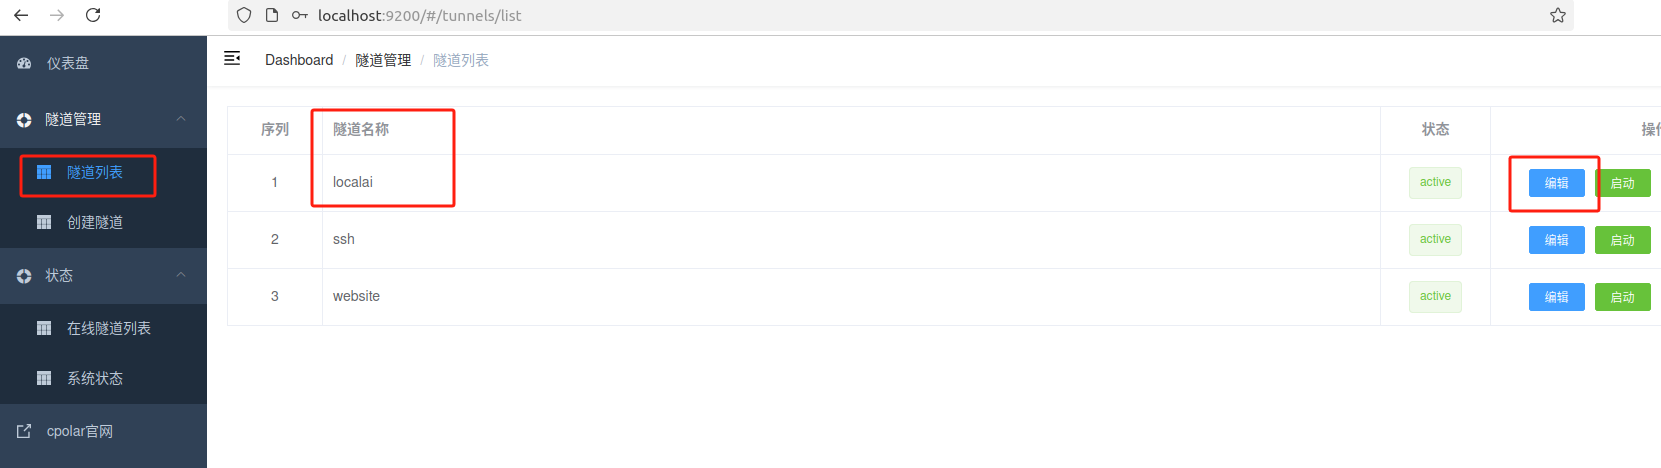Bookmark page with the star icon
1661x468 pixels.
pyautogui.click(x=1558, y=15)
